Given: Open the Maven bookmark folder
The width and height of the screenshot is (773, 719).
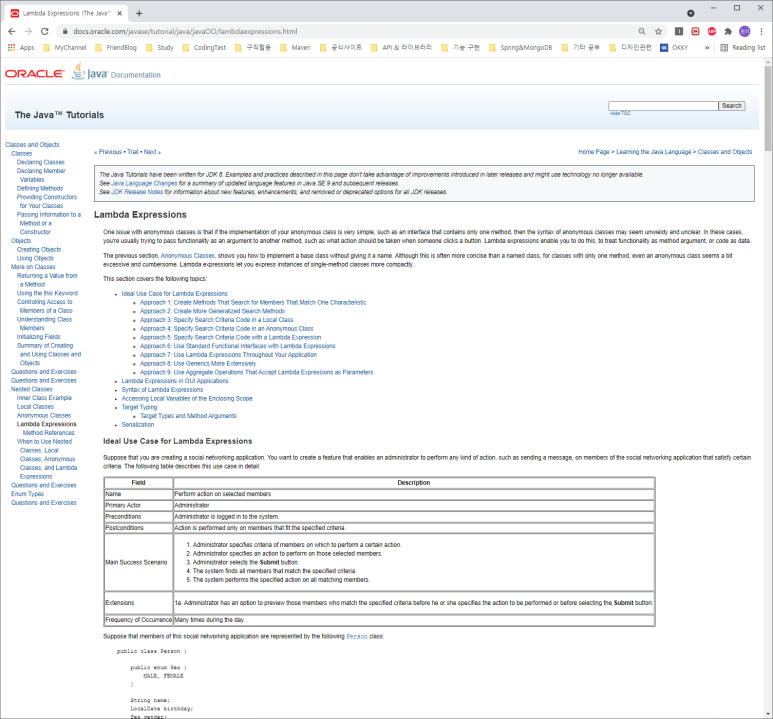Looking at the screenshot, I should [x=295, y=47].
